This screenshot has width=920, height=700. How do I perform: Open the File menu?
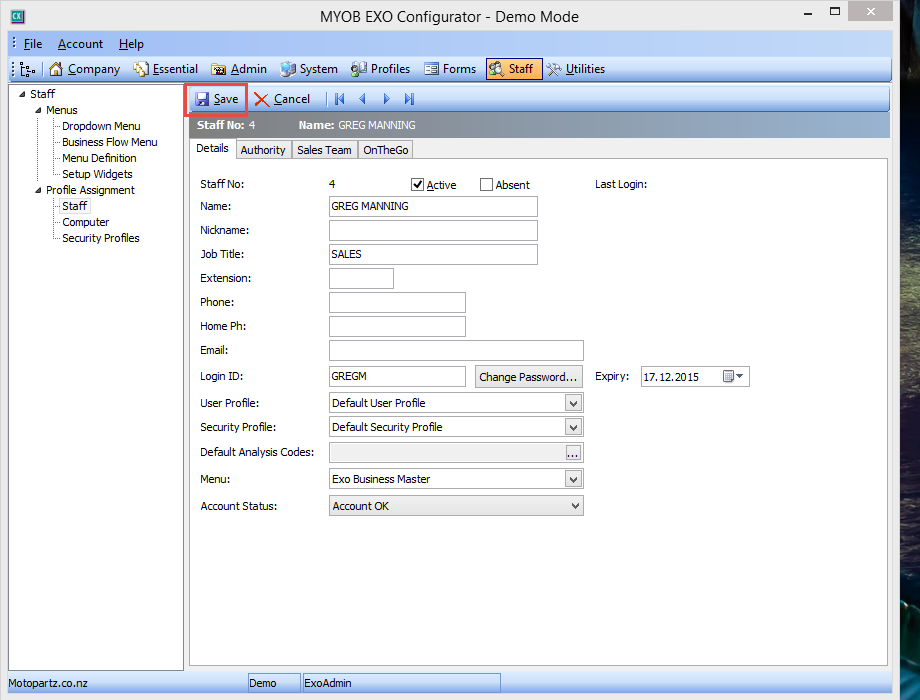[33, 44]
